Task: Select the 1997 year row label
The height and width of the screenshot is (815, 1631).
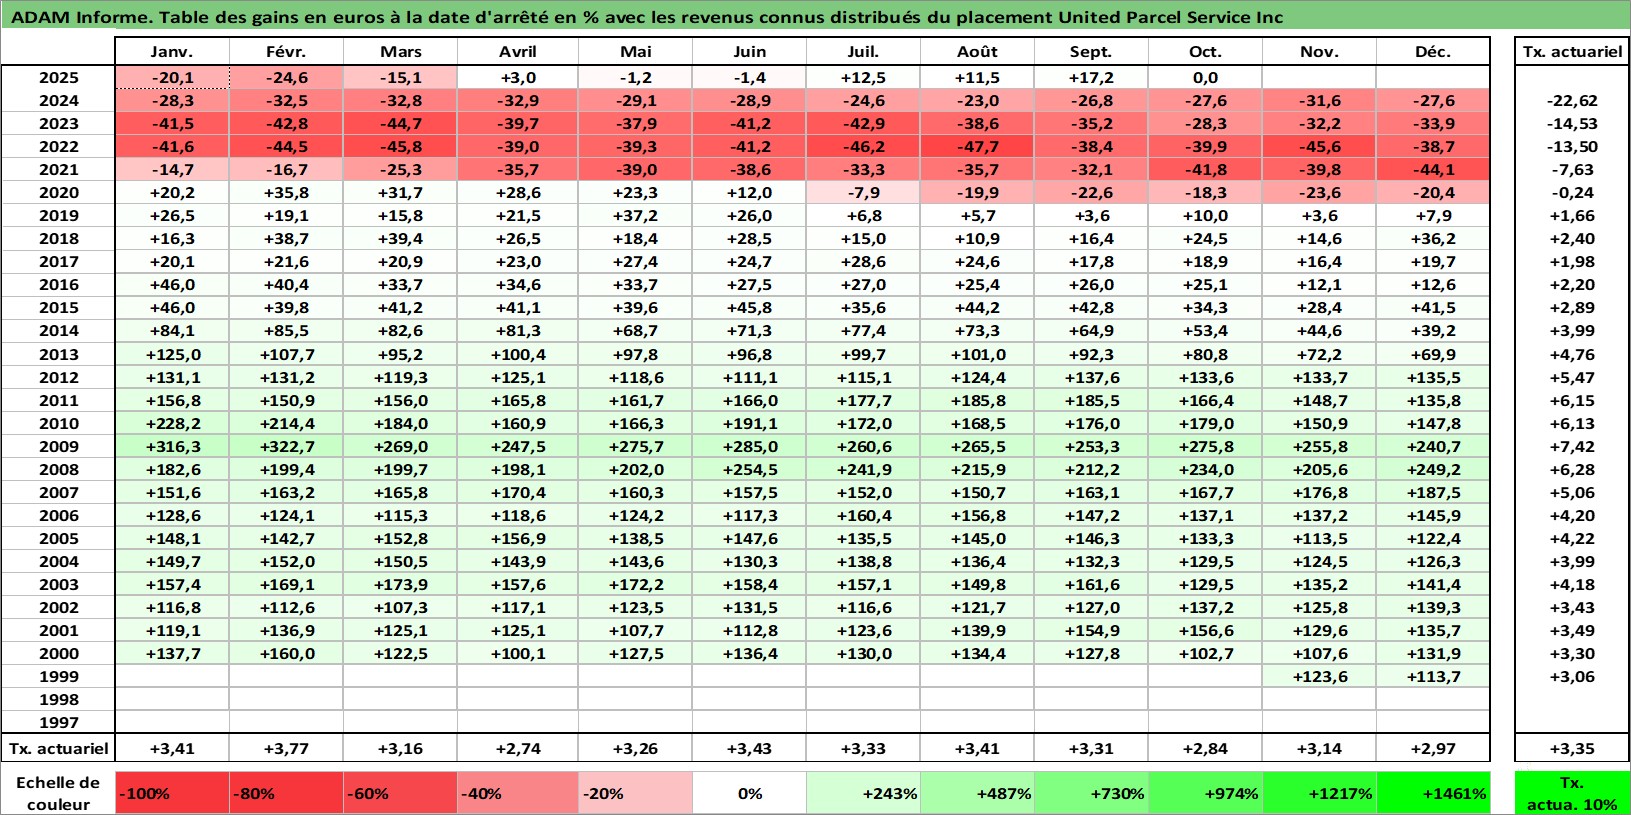Action: tap(58, 722)
